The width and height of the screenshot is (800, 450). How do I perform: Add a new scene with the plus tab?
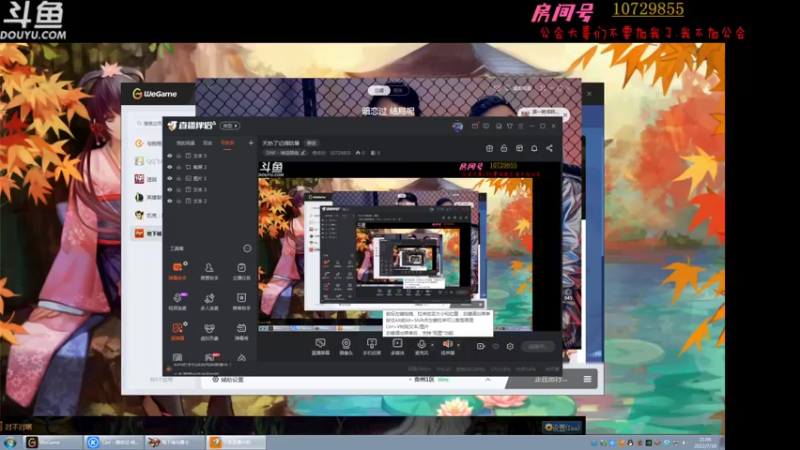pos(251,143)
